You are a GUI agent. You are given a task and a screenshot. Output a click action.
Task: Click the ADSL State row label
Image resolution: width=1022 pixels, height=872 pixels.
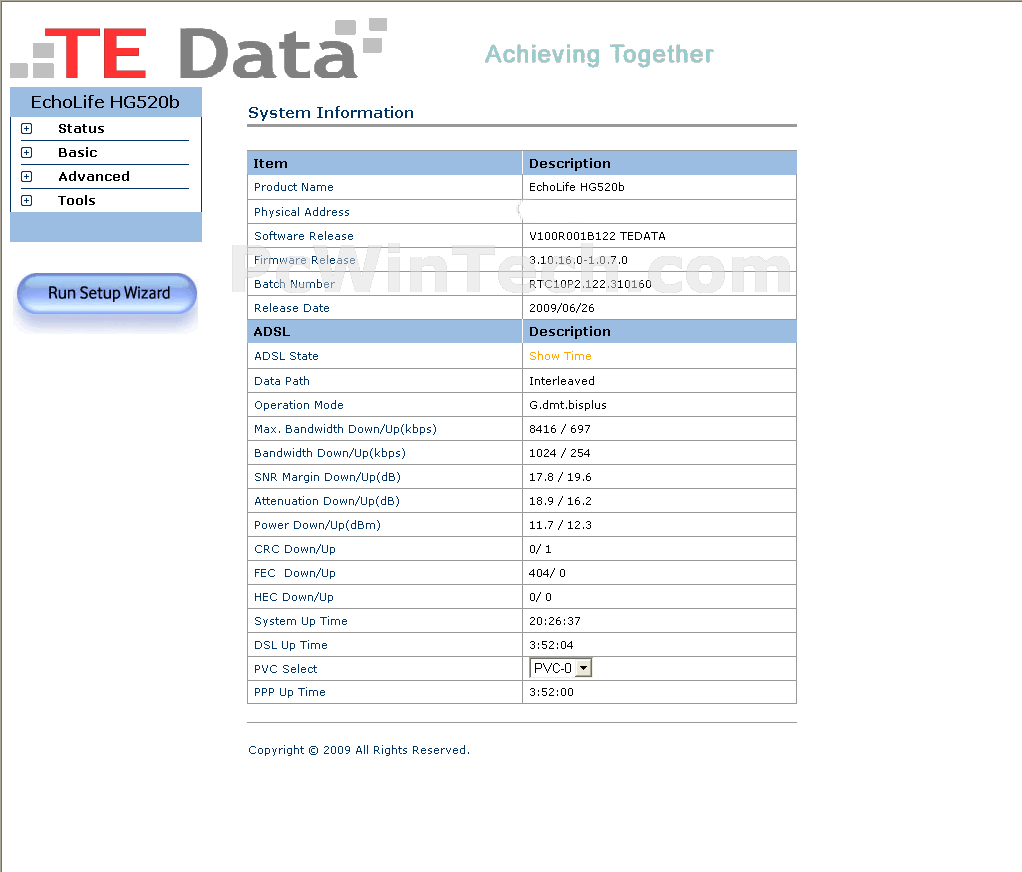pos(286,356)
